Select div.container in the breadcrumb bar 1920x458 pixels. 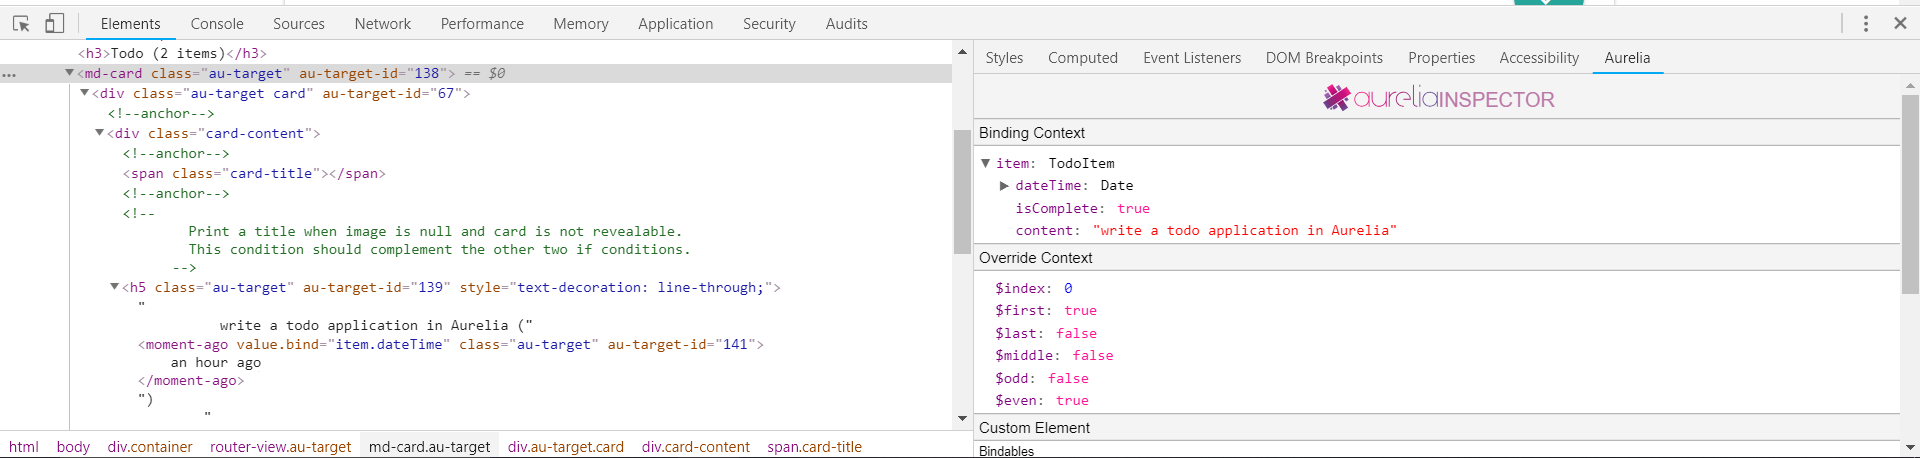[x=150, y=447]
